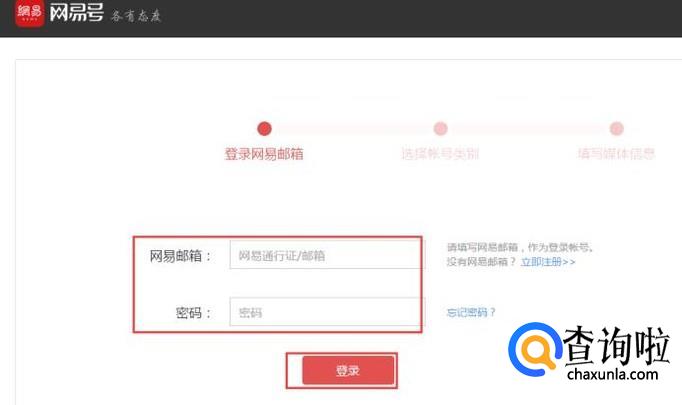This screenshot has width=682, height=405.
Task: Open the 填写媒体信息 step label
Action: (616, 154)
